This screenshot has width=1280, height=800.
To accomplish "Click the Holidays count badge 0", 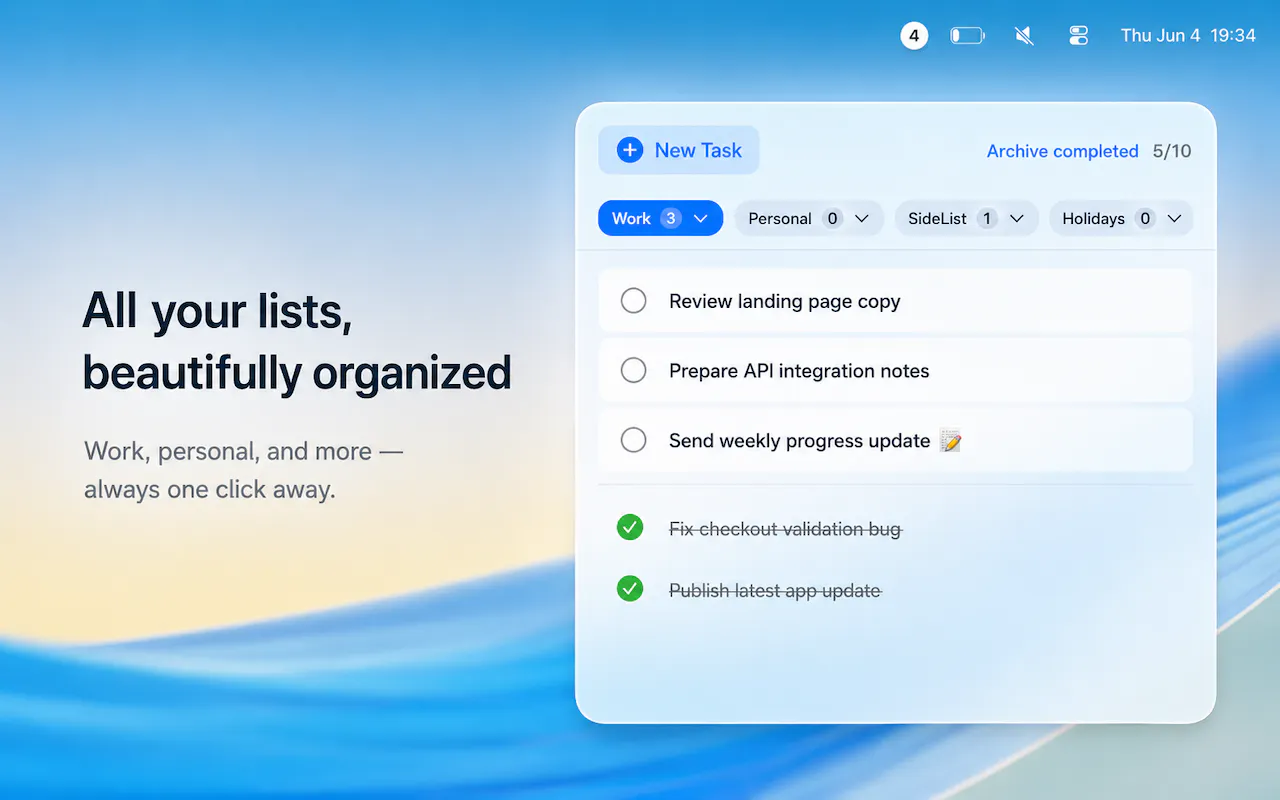I will tap(1145, 218).
